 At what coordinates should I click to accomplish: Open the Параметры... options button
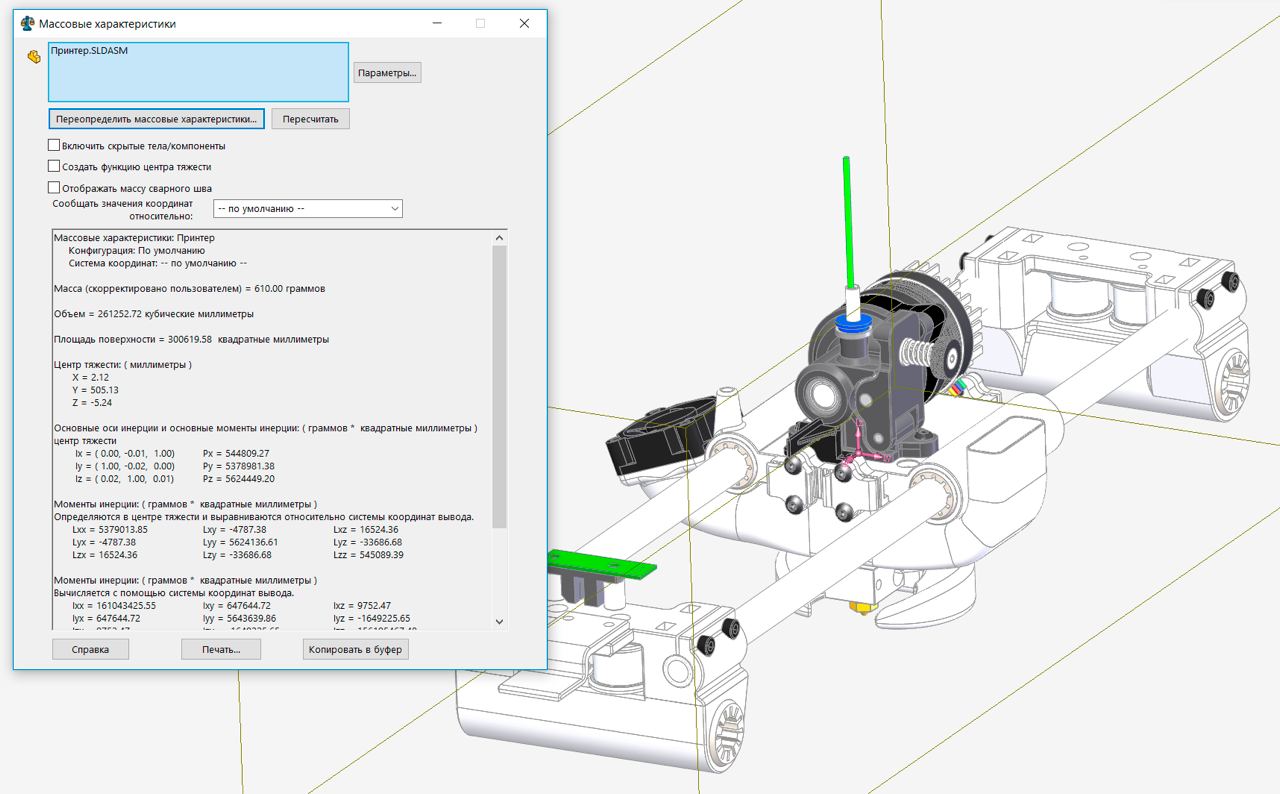coord(387,73)
